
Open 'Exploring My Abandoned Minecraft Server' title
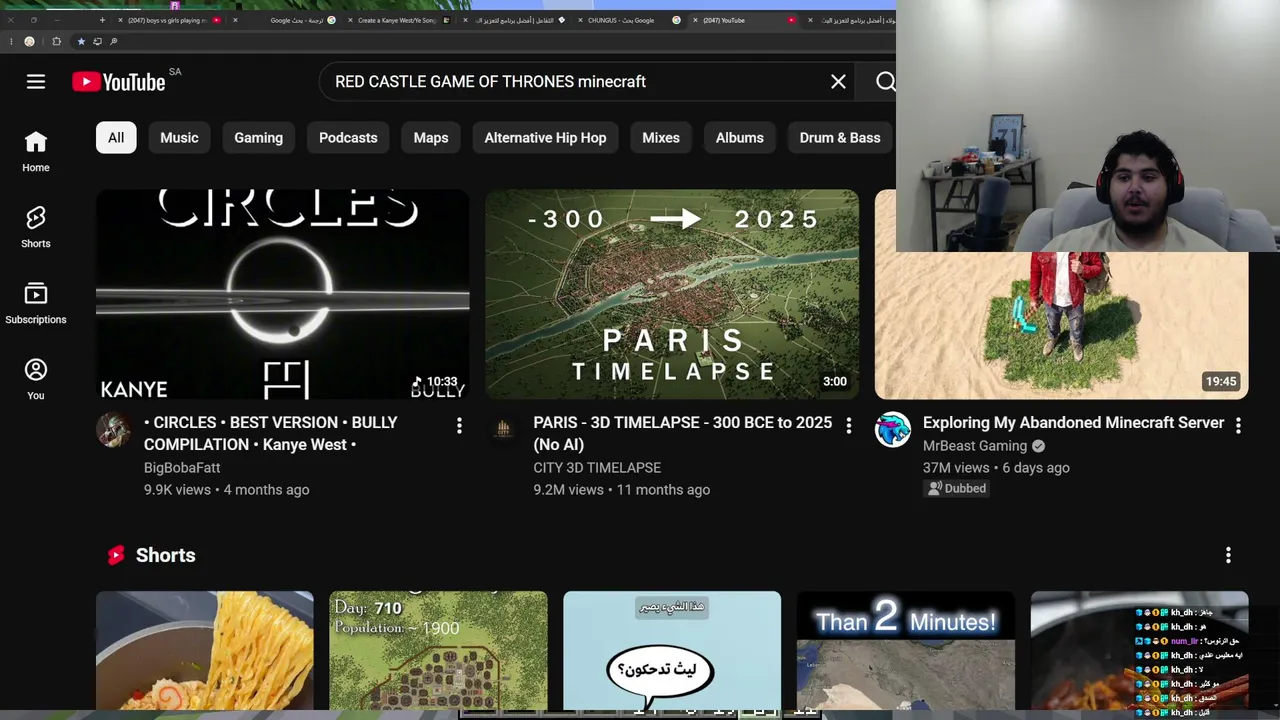1073,423
